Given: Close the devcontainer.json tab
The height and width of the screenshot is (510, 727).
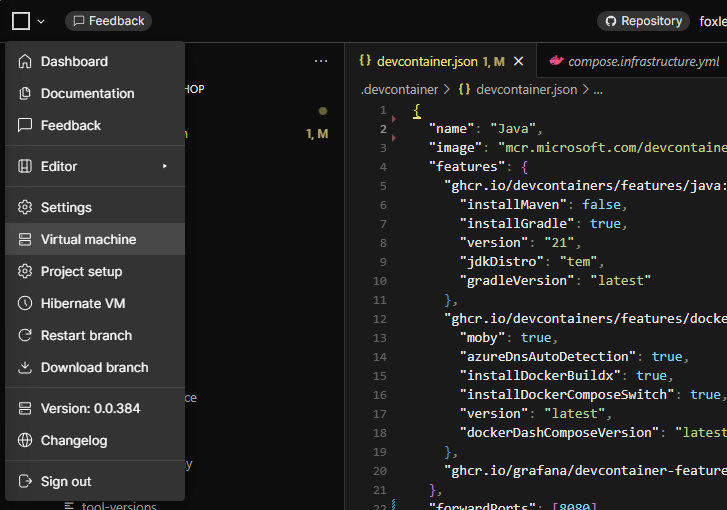Looking at the screenshot, I should 519,61.
